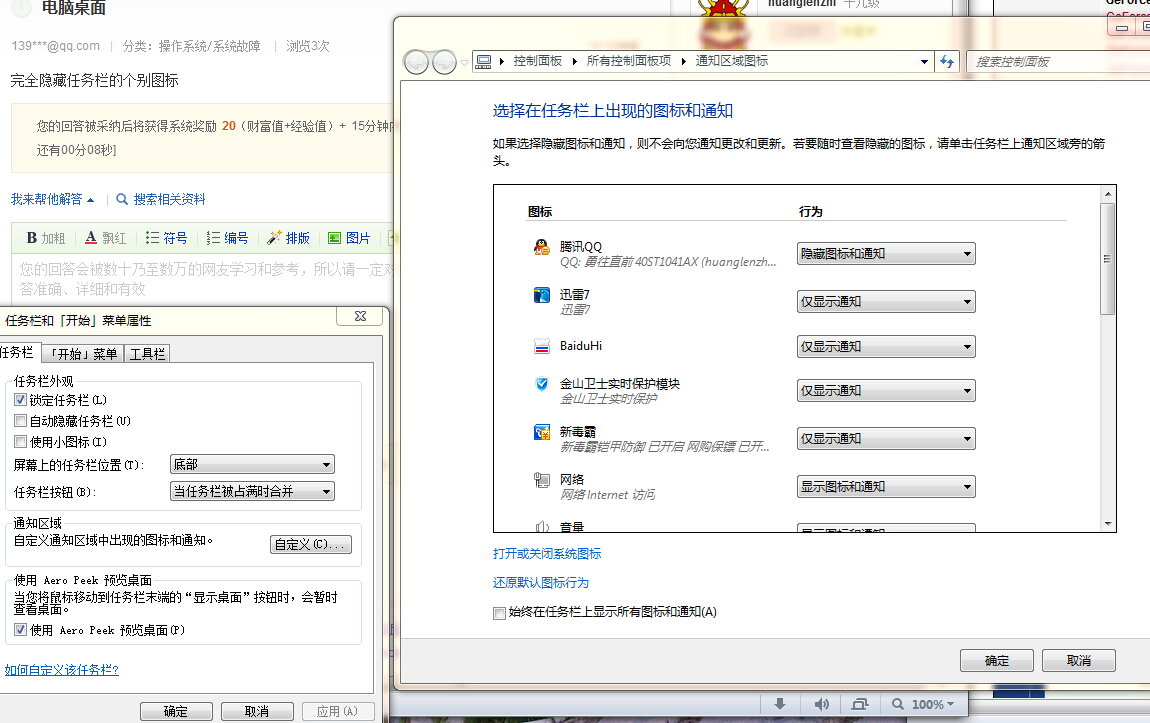Click the speaker icon in the bottom status bar
This screenshot has height=723, width=1150.
[x=821, y=704]
